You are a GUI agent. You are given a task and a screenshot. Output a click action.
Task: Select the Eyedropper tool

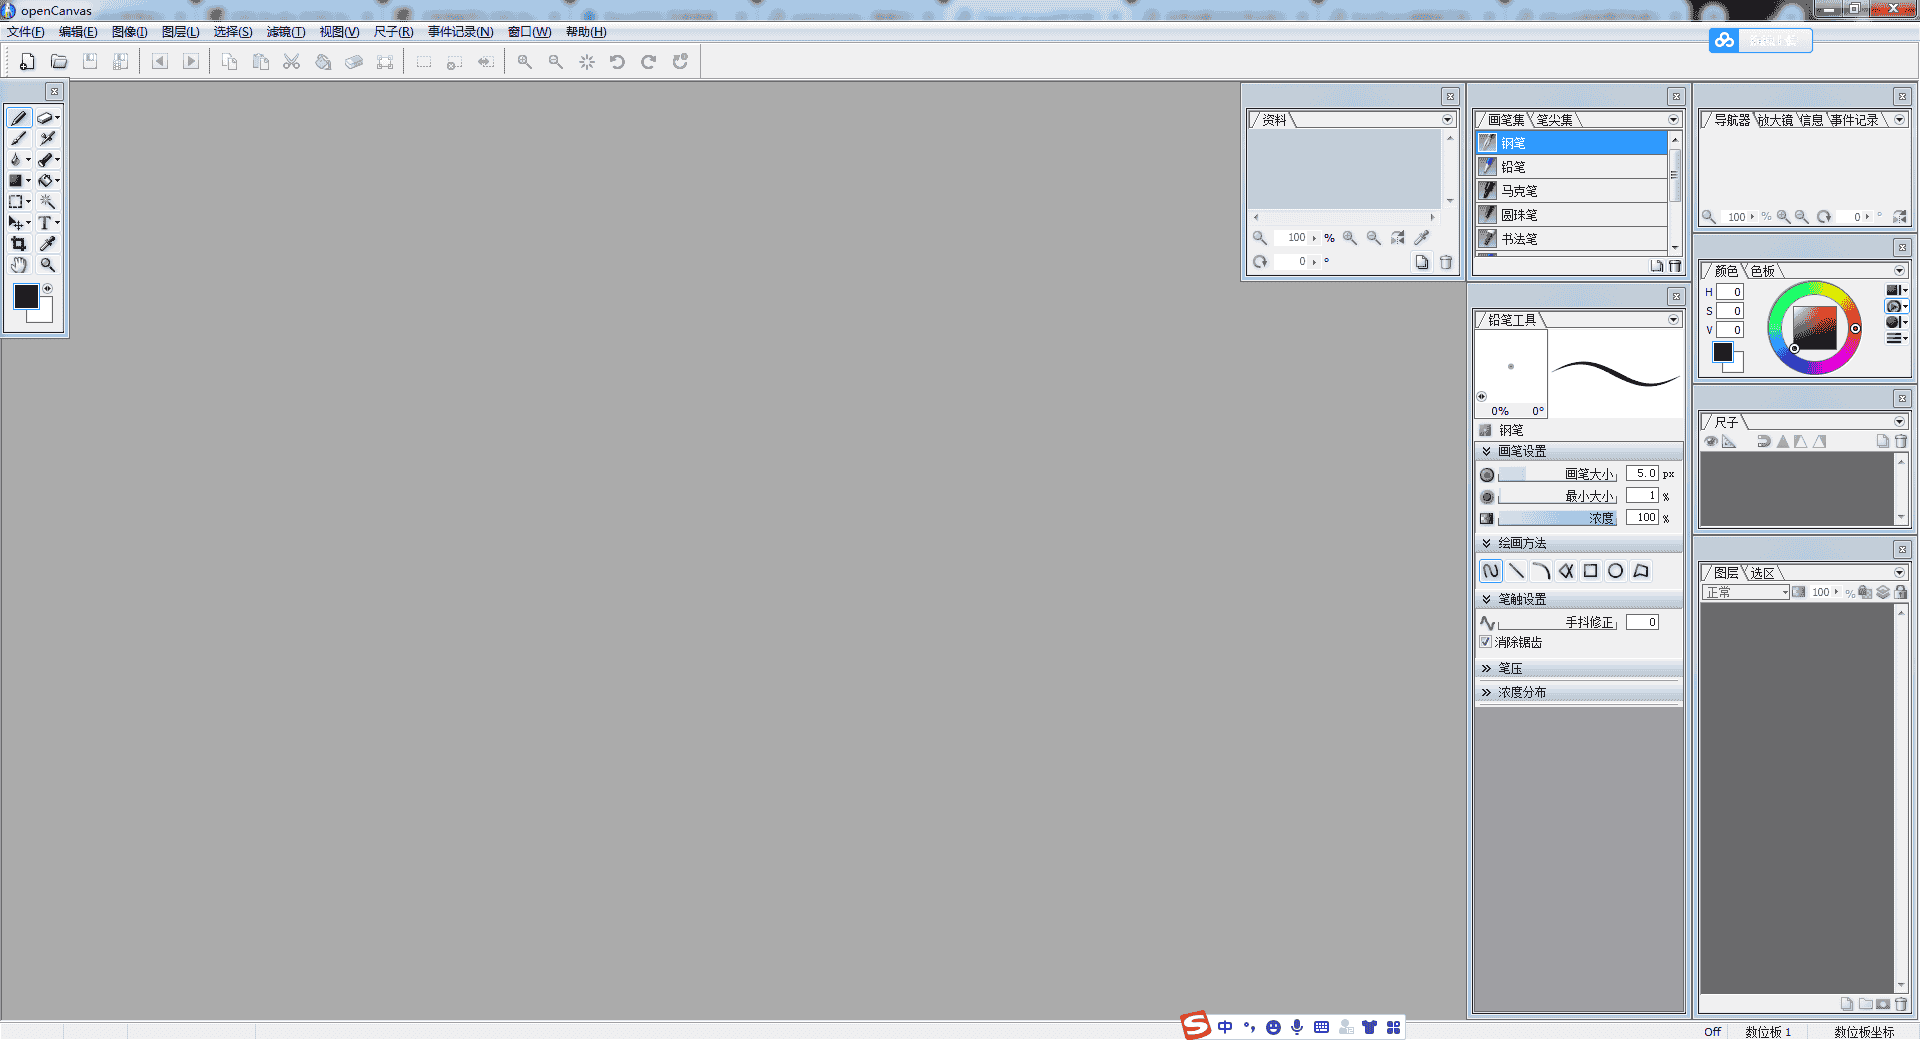(46, 243)
